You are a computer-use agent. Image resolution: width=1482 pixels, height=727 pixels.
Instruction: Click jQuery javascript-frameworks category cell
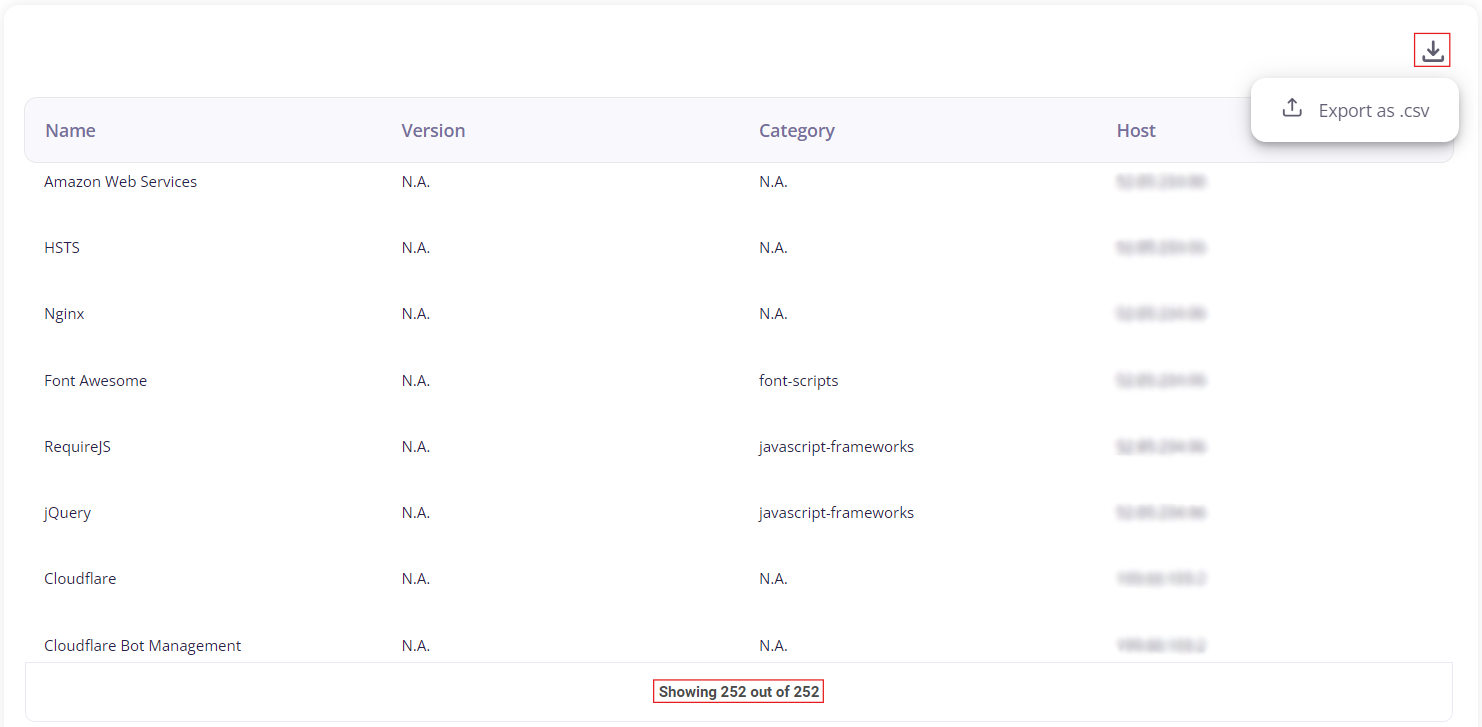[x=836, y=513]
